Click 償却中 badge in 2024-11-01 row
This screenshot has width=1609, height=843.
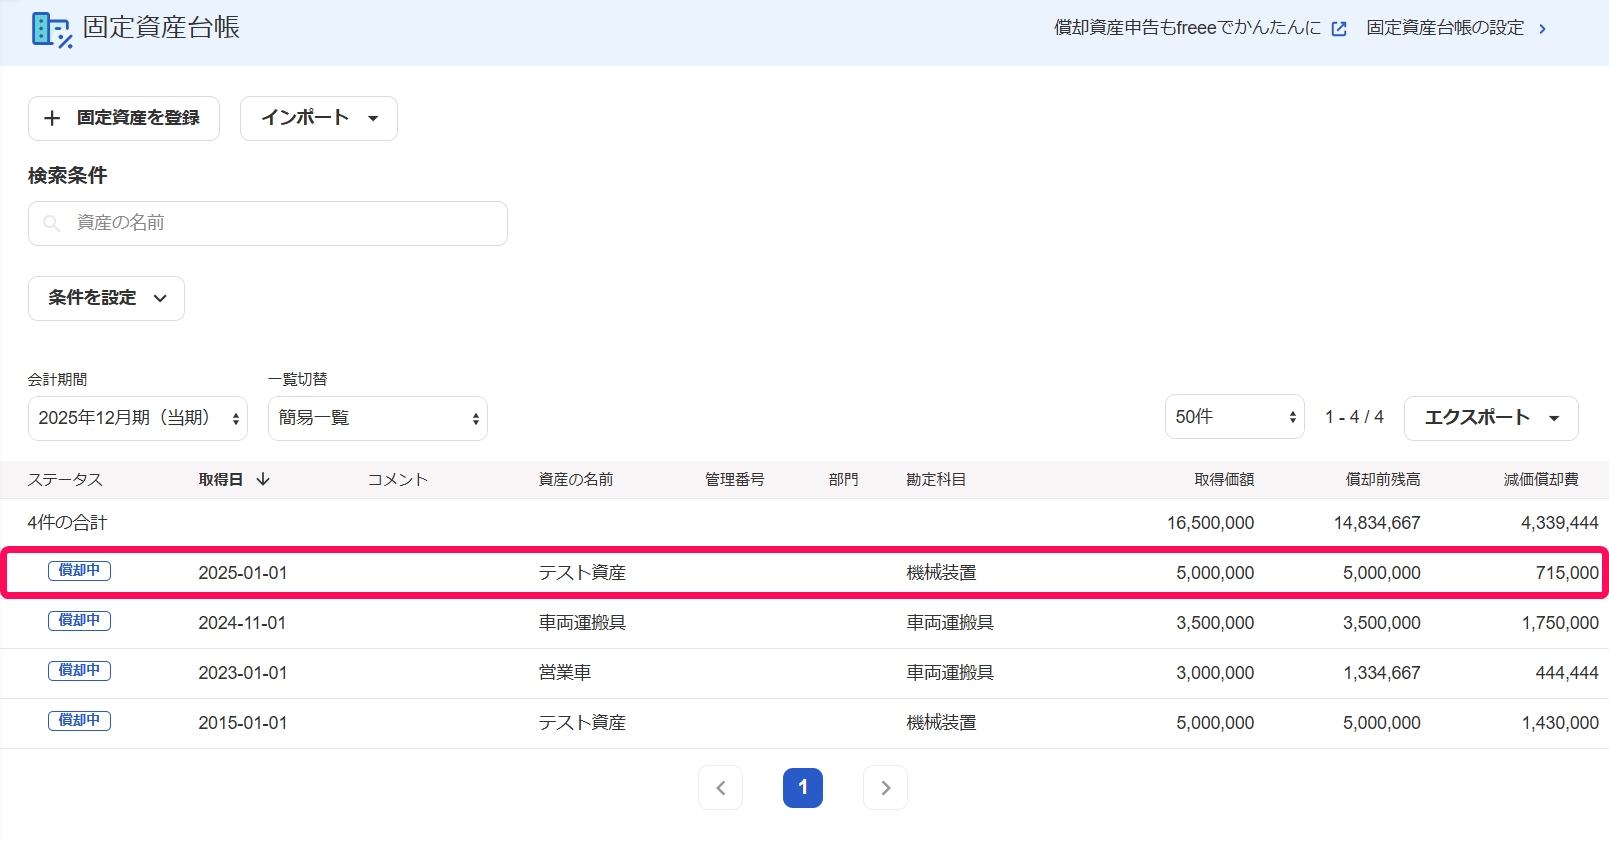[80, 621]
